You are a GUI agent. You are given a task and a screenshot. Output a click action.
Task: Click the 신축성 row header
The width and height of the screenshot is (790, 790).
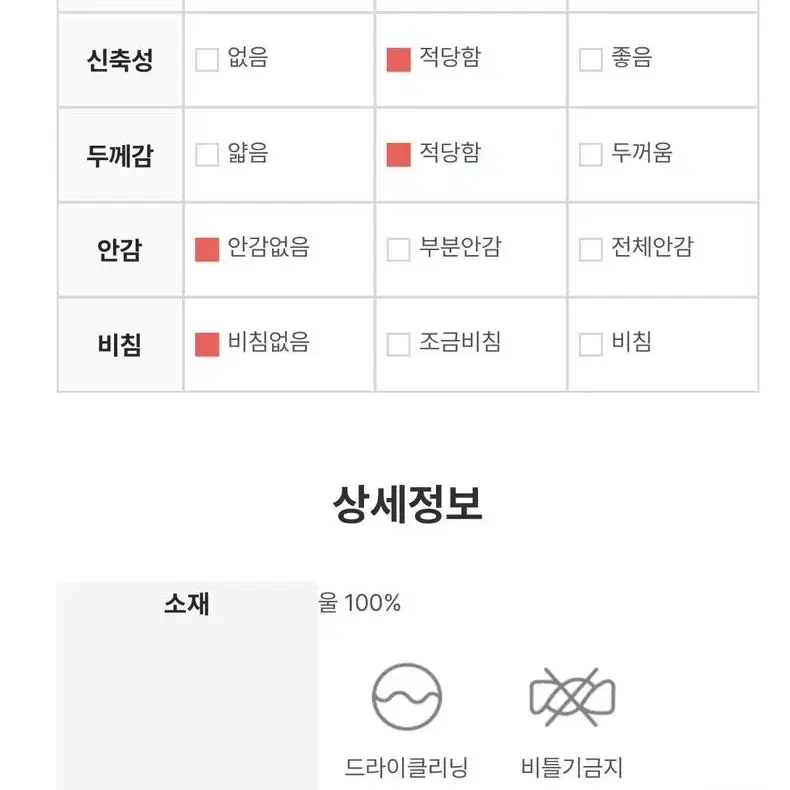point(120,60)
